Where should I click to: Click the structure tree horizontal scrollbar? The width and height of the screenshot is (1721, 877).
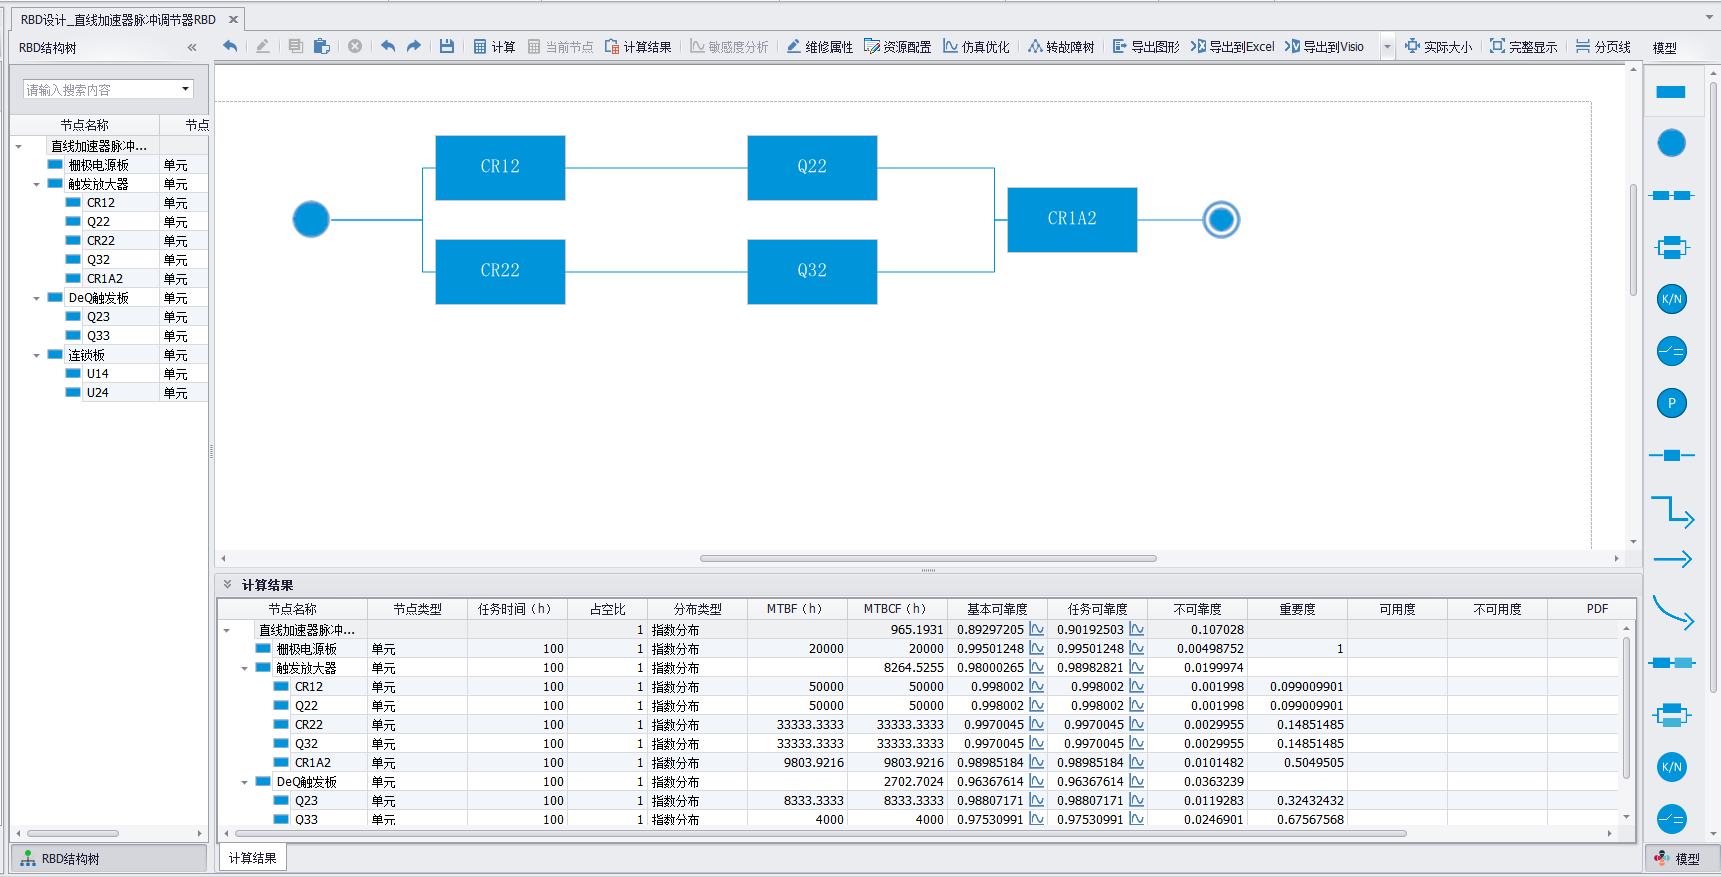click(x=73, y=833)
